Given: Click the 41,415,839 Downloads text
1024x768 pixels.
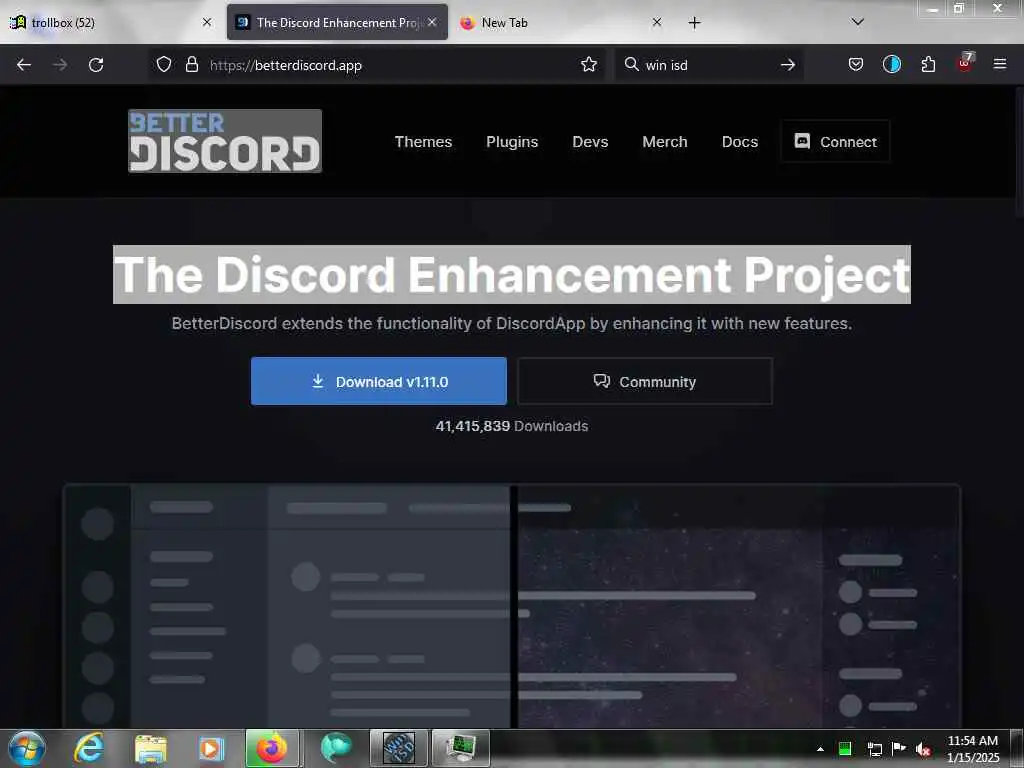Looking at the screenshot, I should [x=512, y=426].
